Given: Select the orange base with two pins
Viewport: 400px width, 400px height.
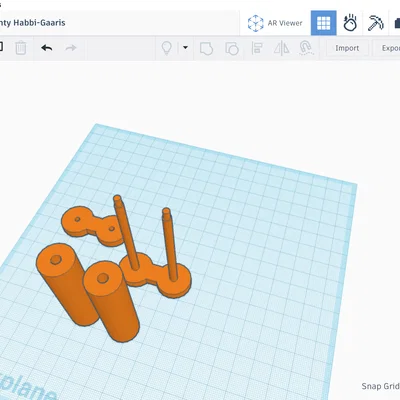Looking at the screenshot, I should [x=155, y=275].
